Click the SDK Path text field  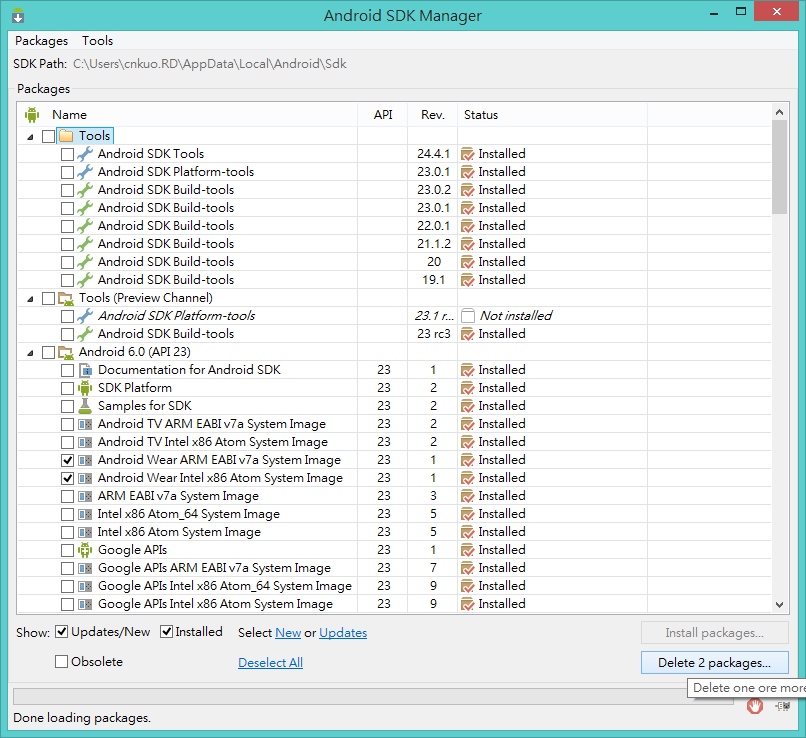(210, 64)
